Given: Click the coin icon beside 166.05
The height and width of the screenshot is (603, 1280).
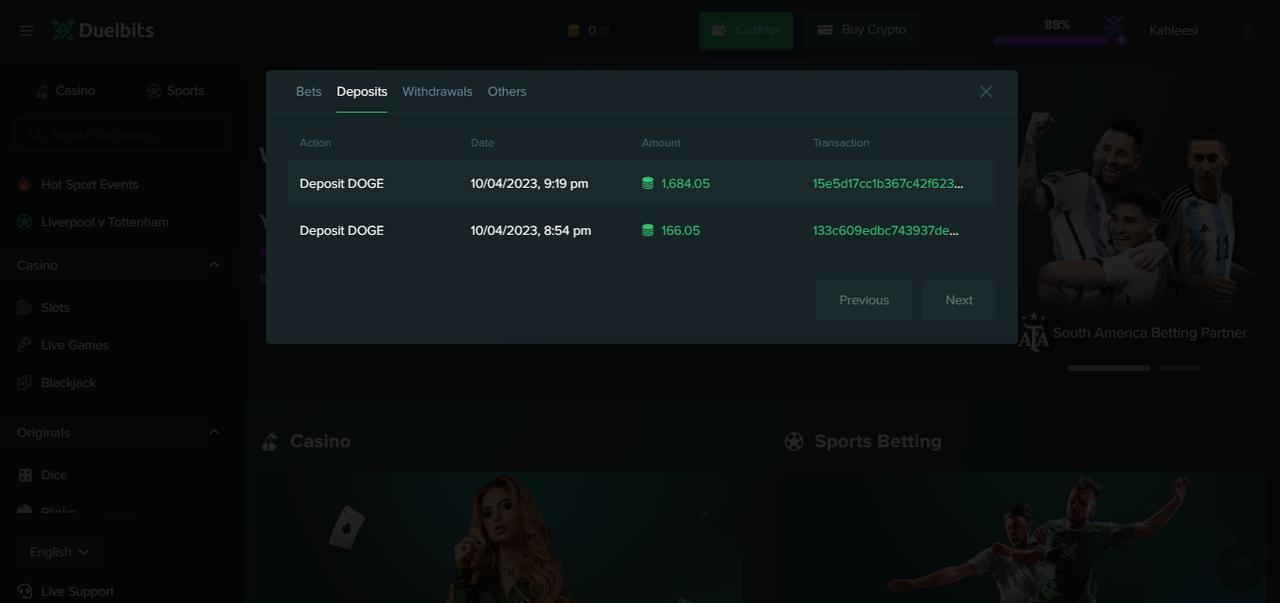Looking at the screenshot, I should [648, 231].
